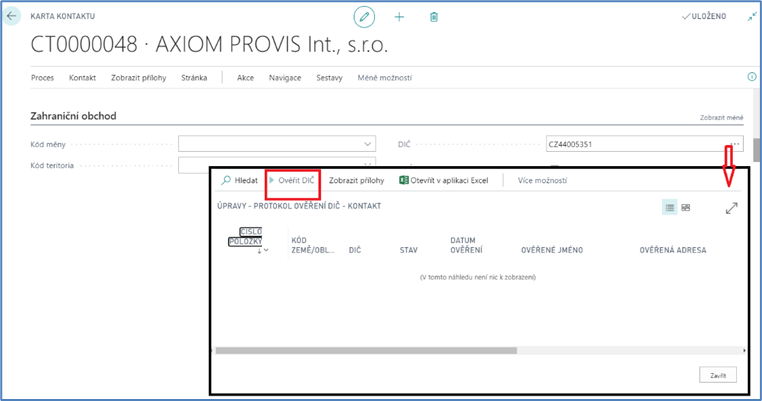Click the DIČ field ellipsis button
The width and height of the screenshot is (762, 401).
point(736,144)
